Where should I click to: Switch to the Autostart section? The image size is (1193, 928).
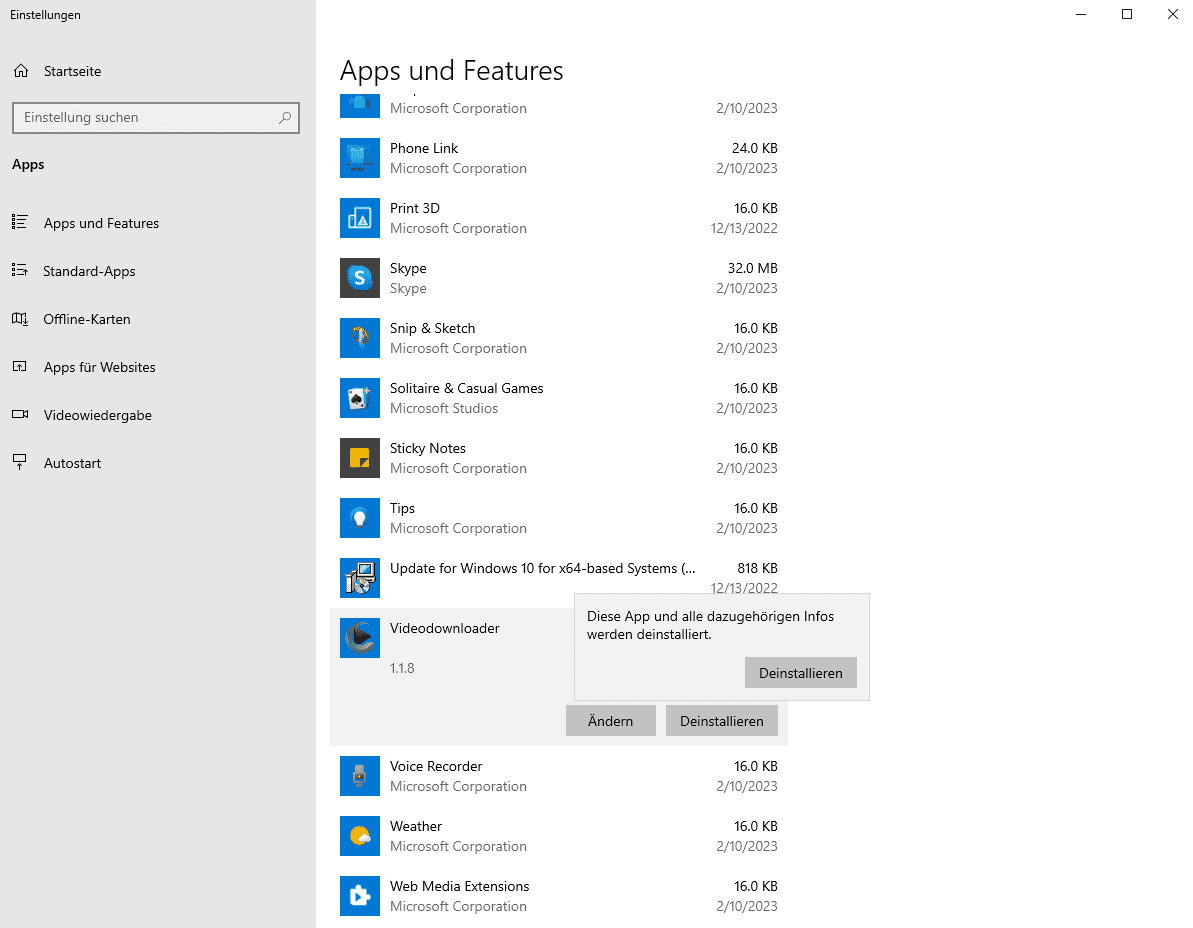(x=70, y=462)
